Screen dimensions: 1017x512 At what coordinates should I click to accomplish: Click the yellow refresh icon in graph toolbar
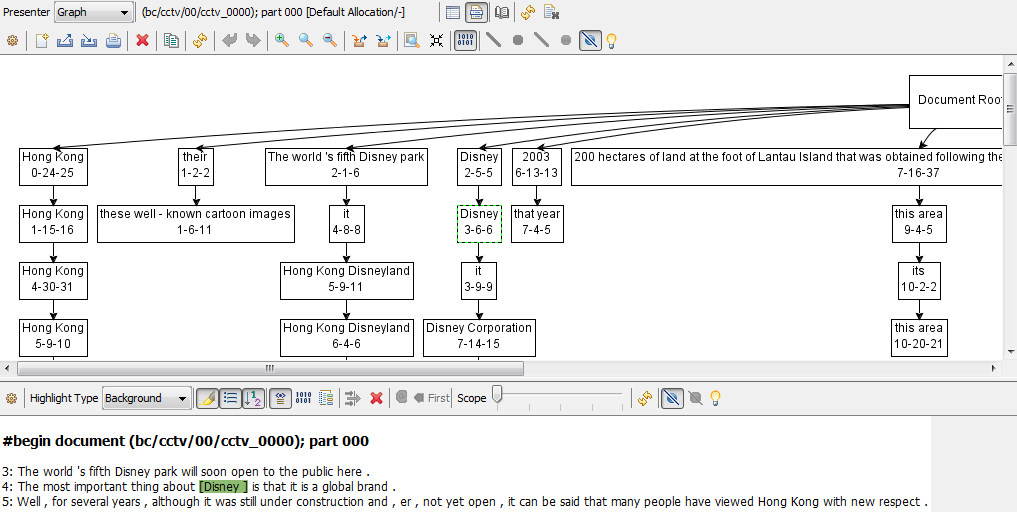pos(200,41)
